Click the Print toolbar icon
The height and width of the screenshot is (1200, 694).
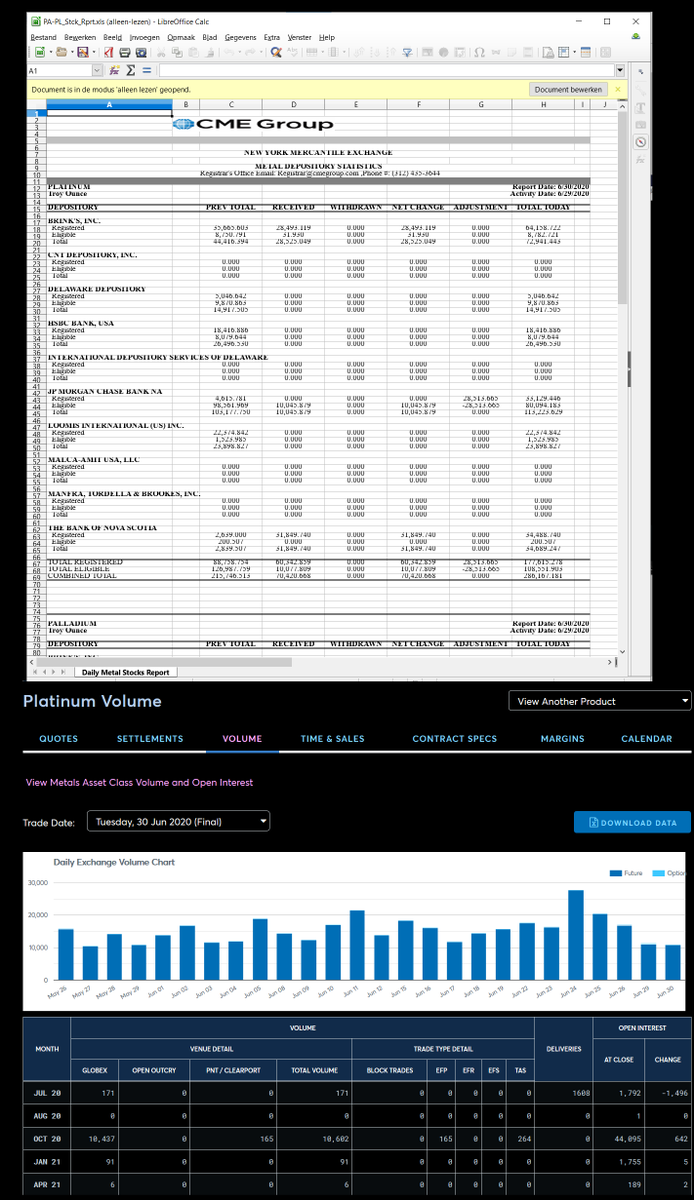coord(125,52)
